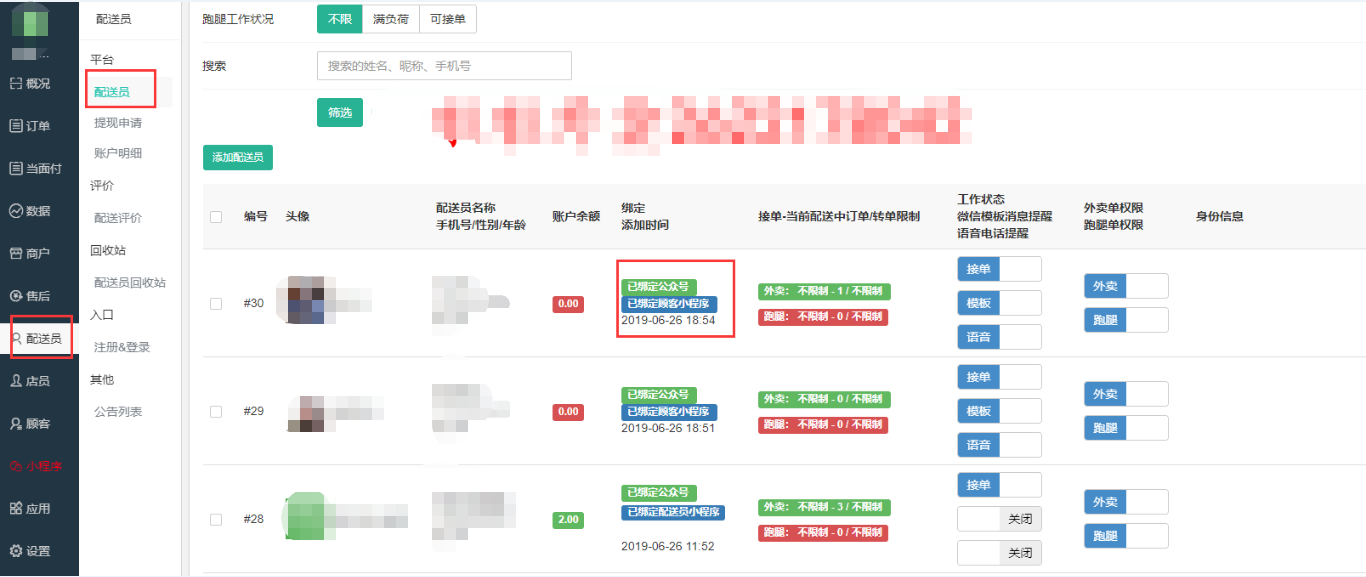Open the 数据 statistics sidebar icon

coord(15,211)
